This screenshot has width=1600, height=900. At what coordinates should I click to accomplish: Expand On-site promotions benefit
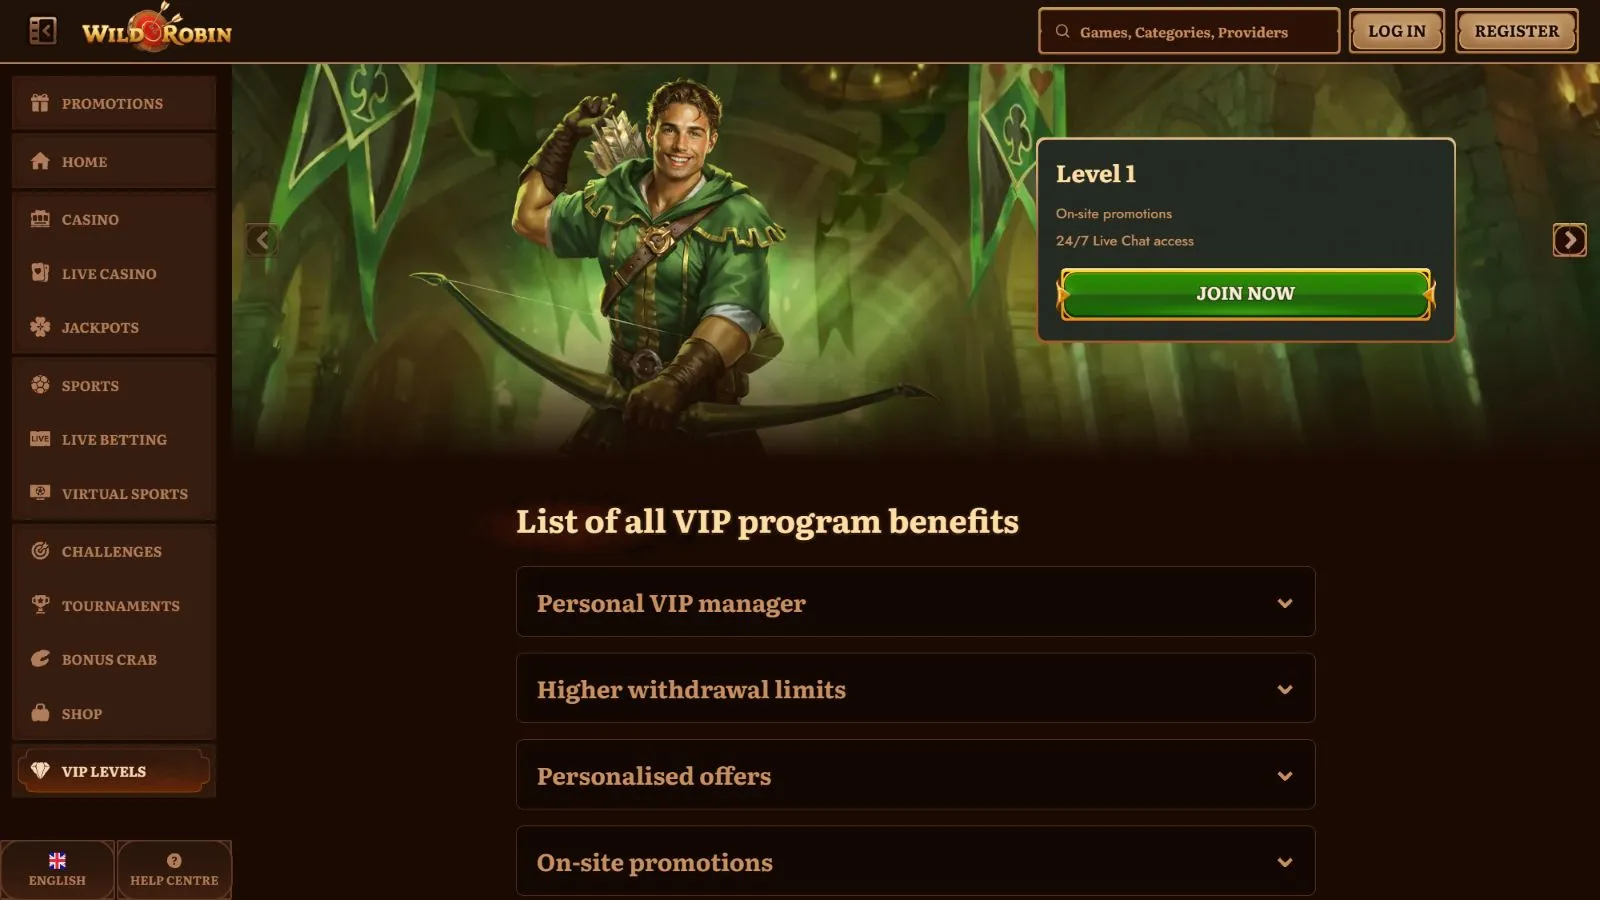(915, 861)
